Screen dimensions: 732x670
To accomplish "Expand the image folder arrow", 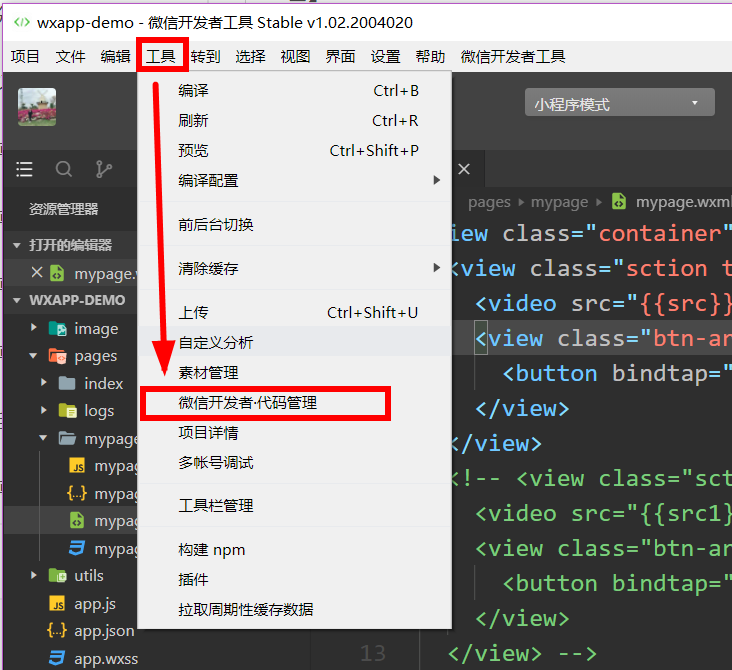I will (34, 327).
